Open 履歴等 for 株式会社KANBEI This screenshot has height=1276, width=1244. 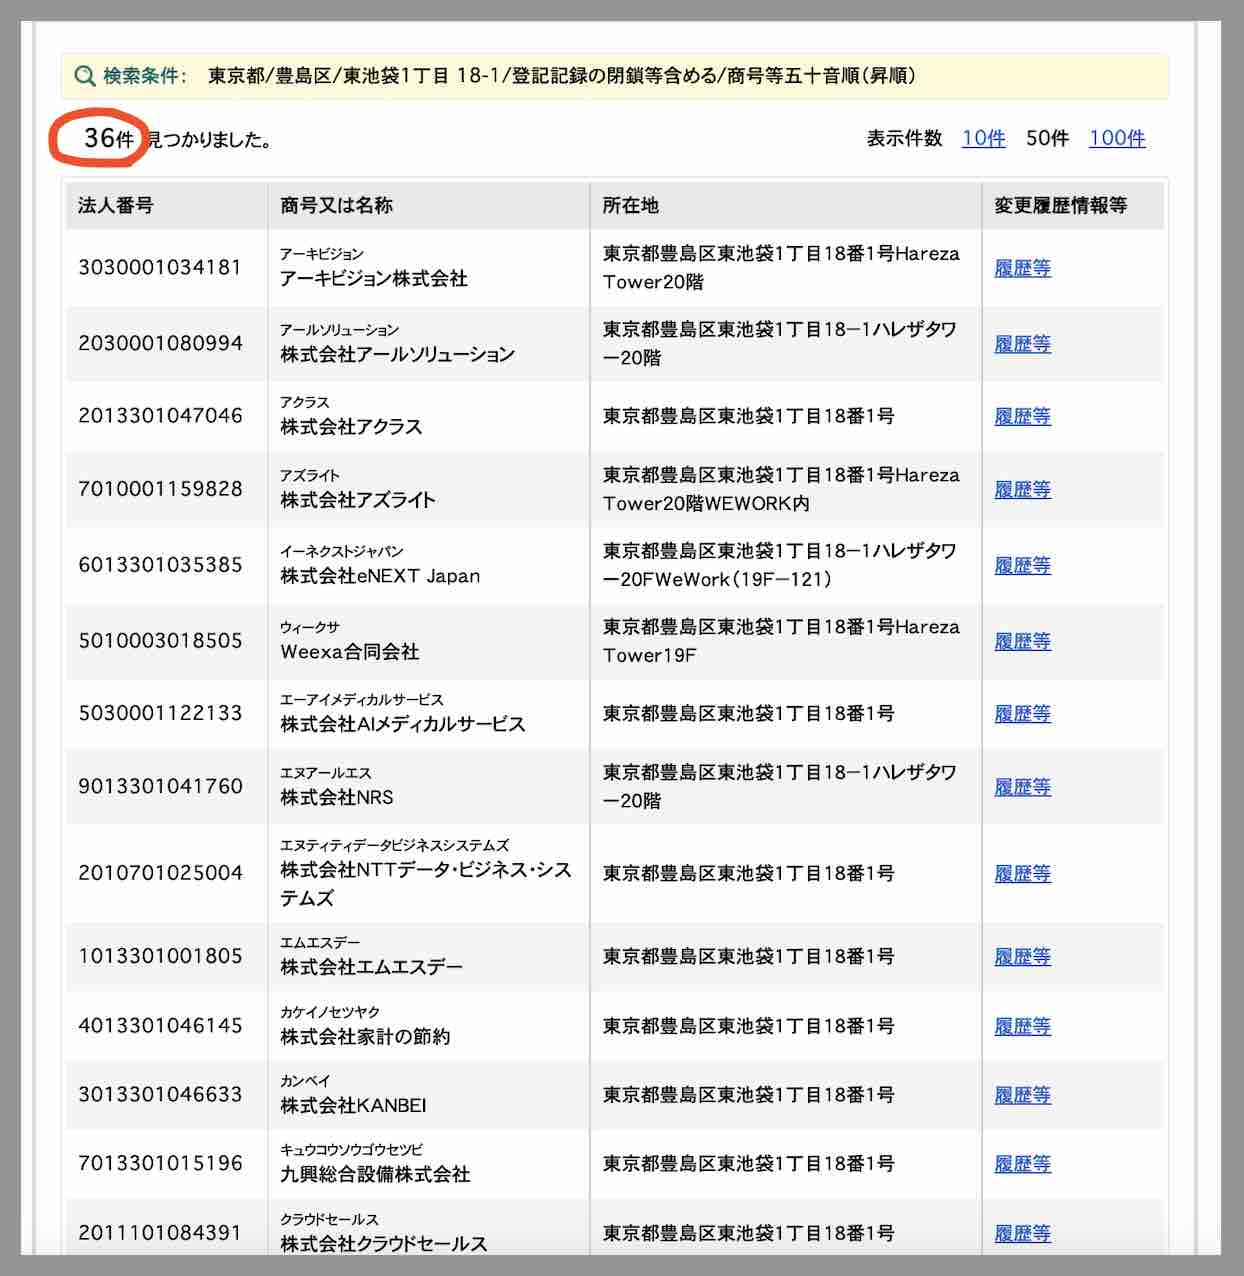tap(1022, 1096)
